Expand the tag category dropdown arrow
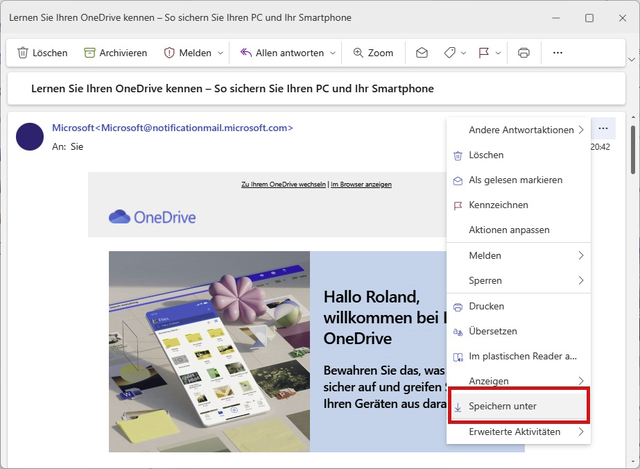This screenshot has height=469, width=640. [464, 53]
